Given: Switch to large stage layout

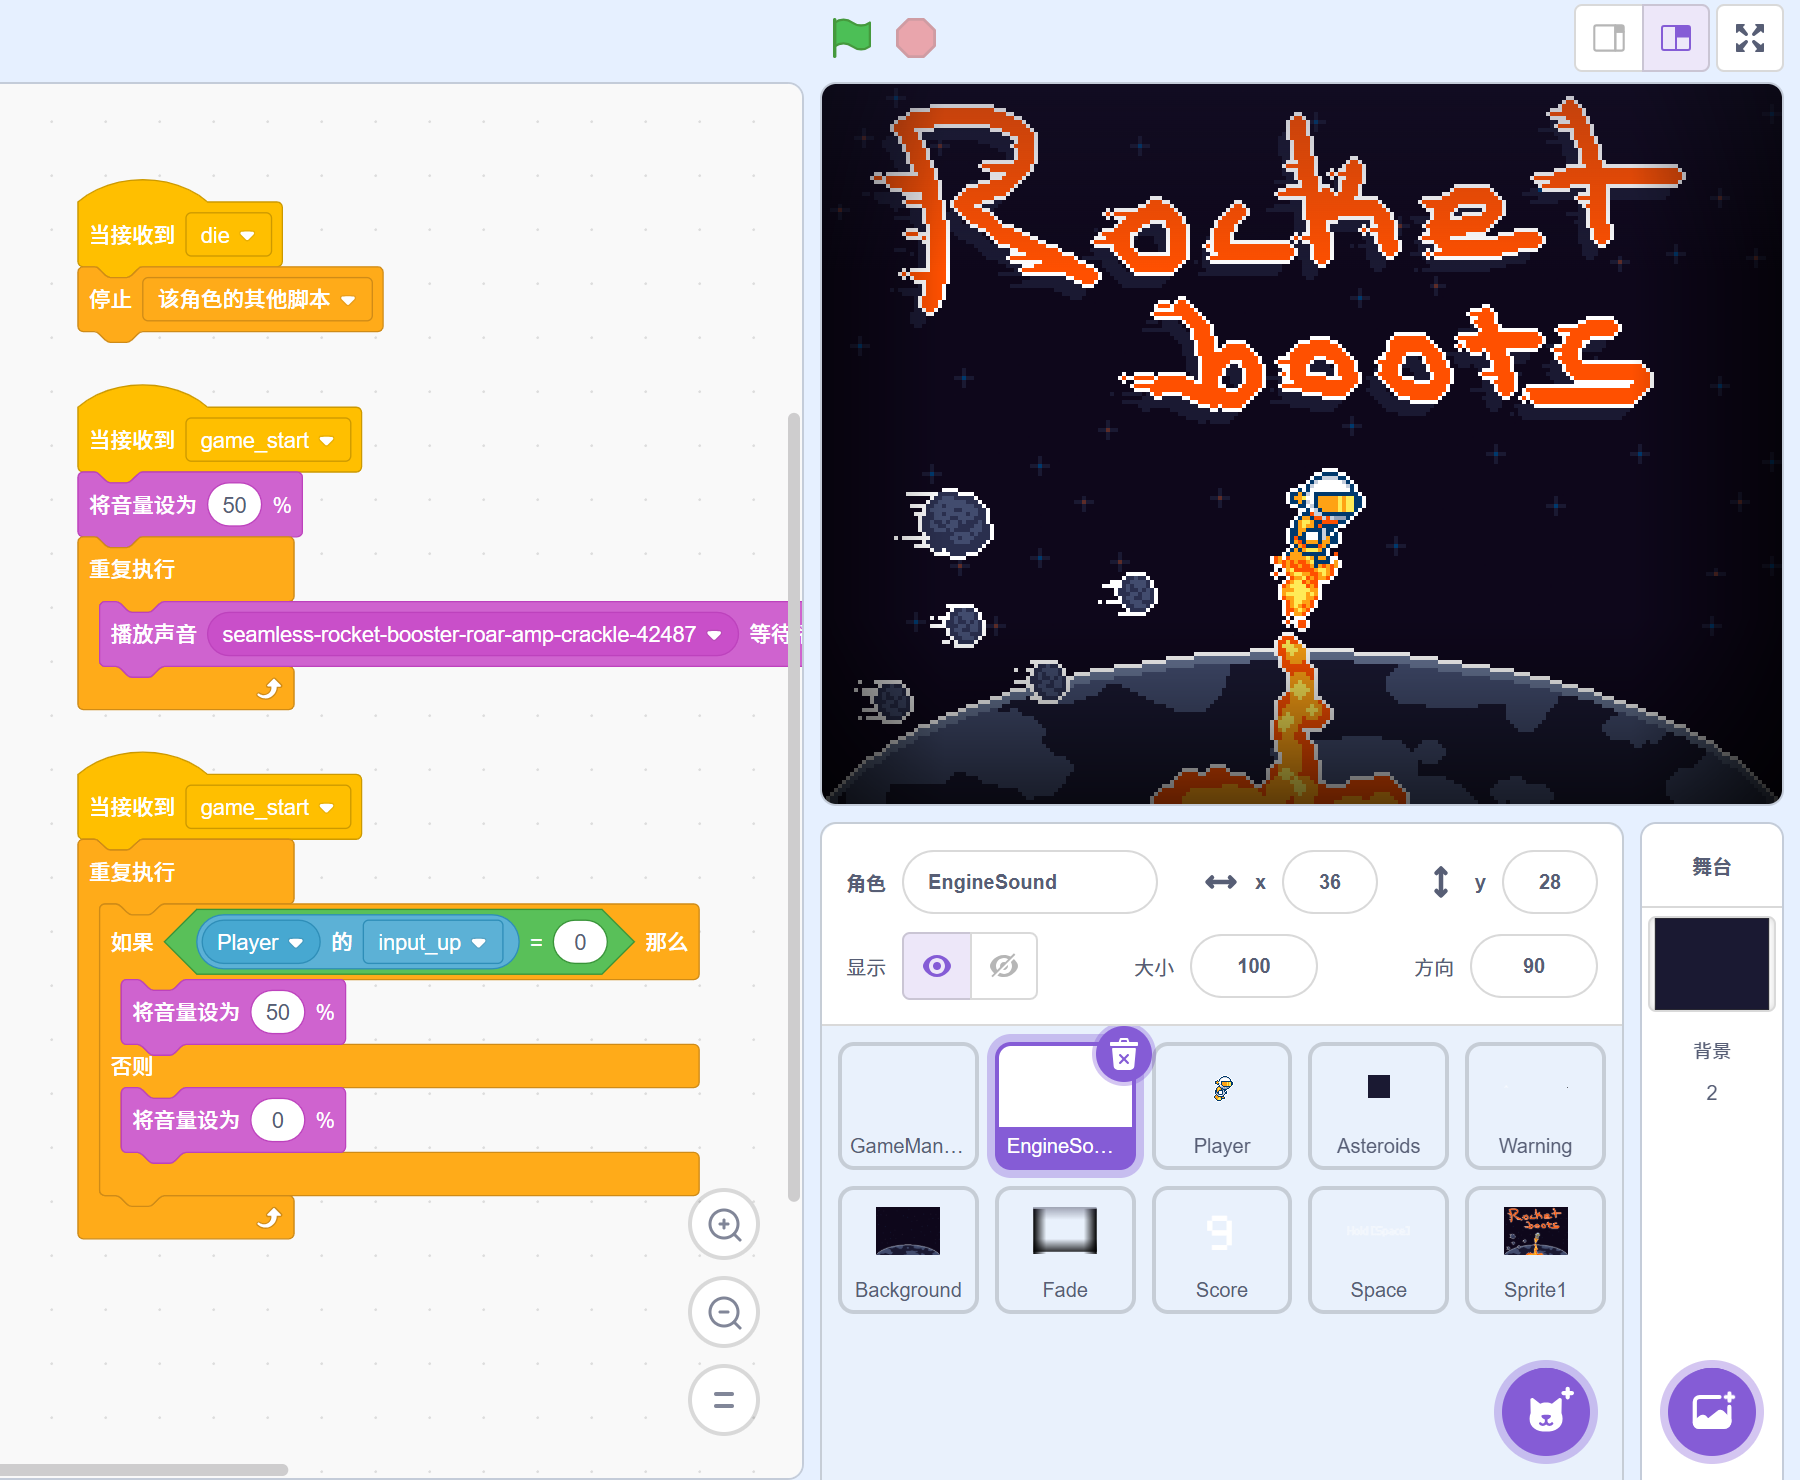Looking at the screenshot, I should (x=1675, y=38).
